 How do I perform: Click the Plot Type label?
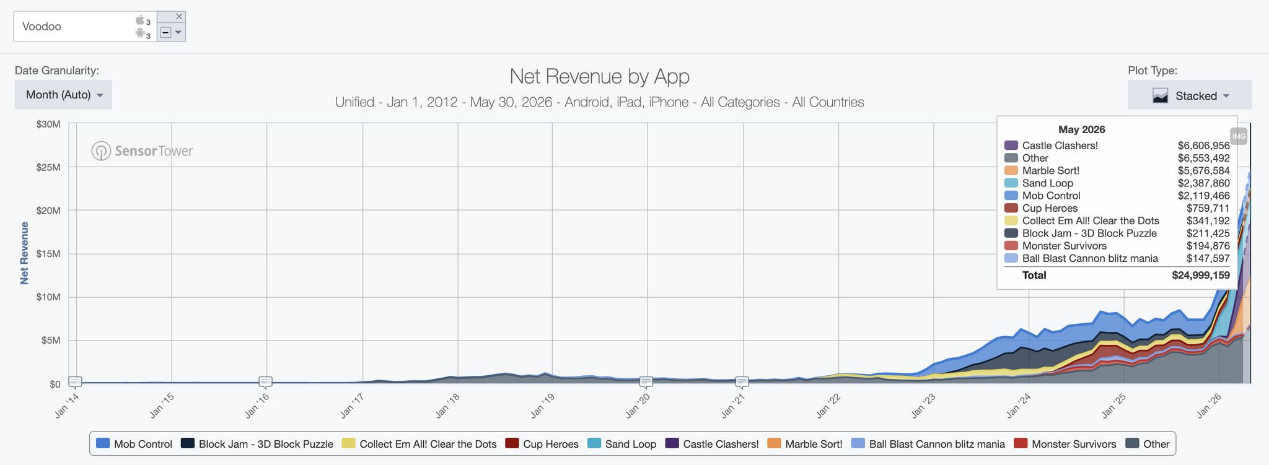(x=1152, y=70)
